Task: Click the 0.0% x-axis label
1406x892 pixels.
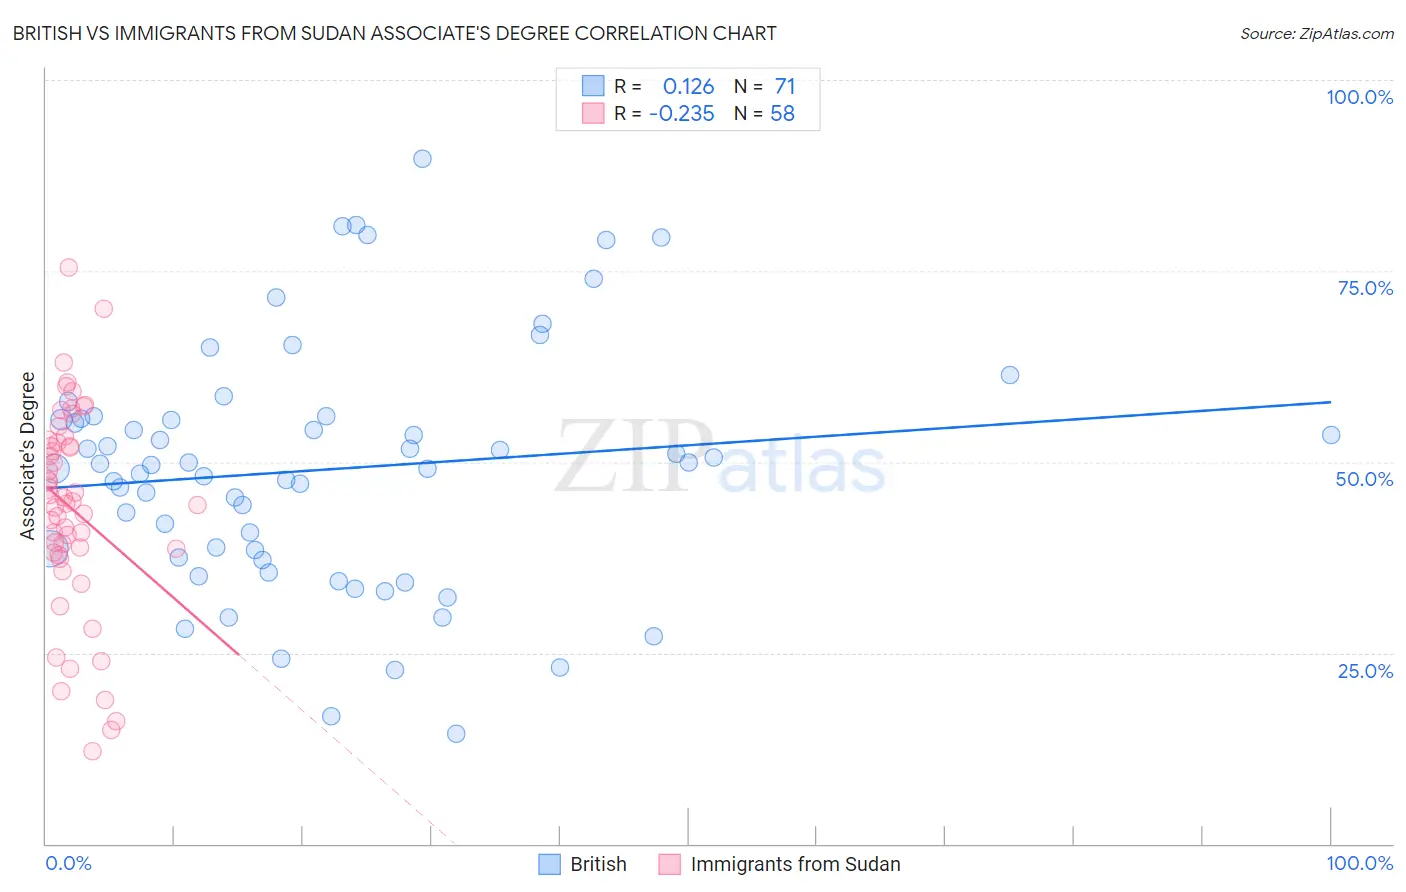Action: coord(68,863)
